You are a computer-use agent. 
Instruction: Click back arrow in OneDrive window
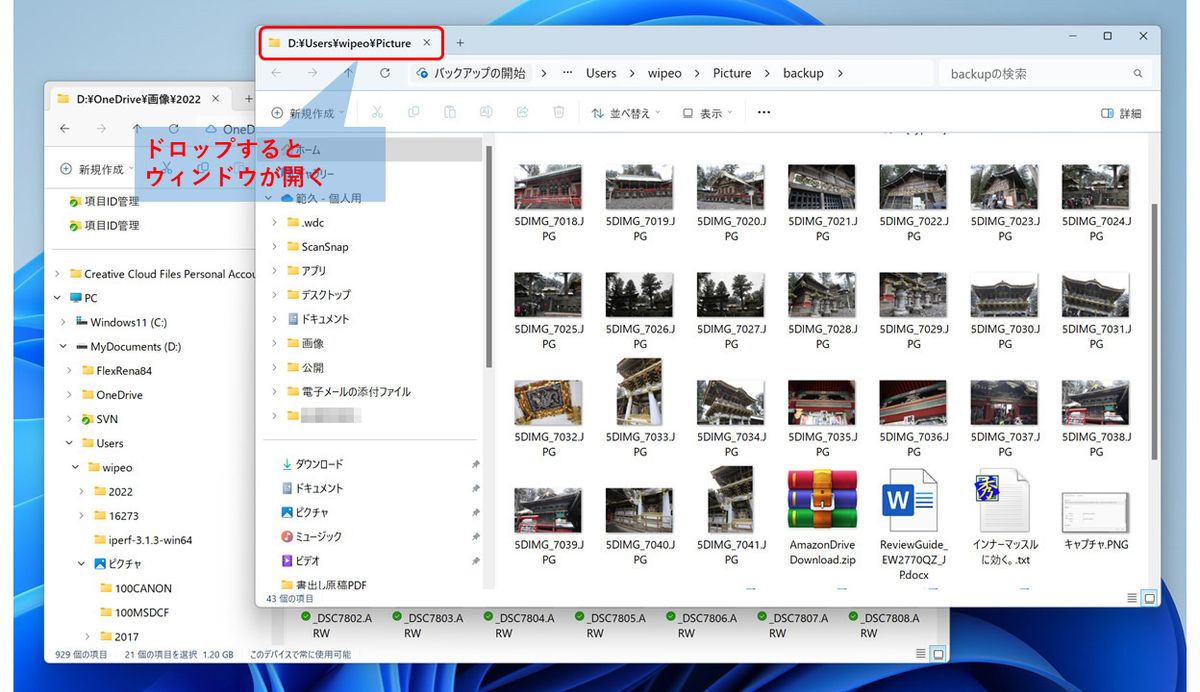point(65,129)
